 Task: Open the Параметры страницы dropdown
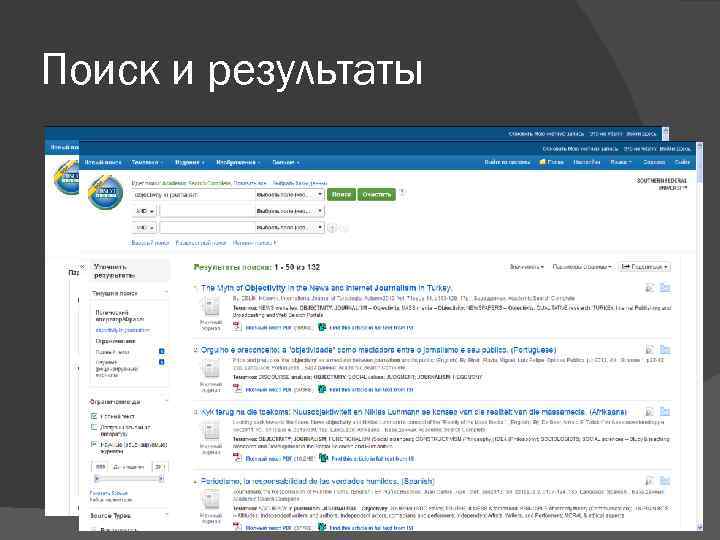[x=582, y=267]
